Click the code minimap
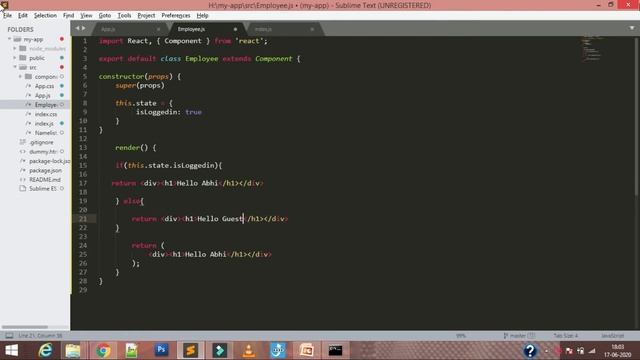 (593, 48)
